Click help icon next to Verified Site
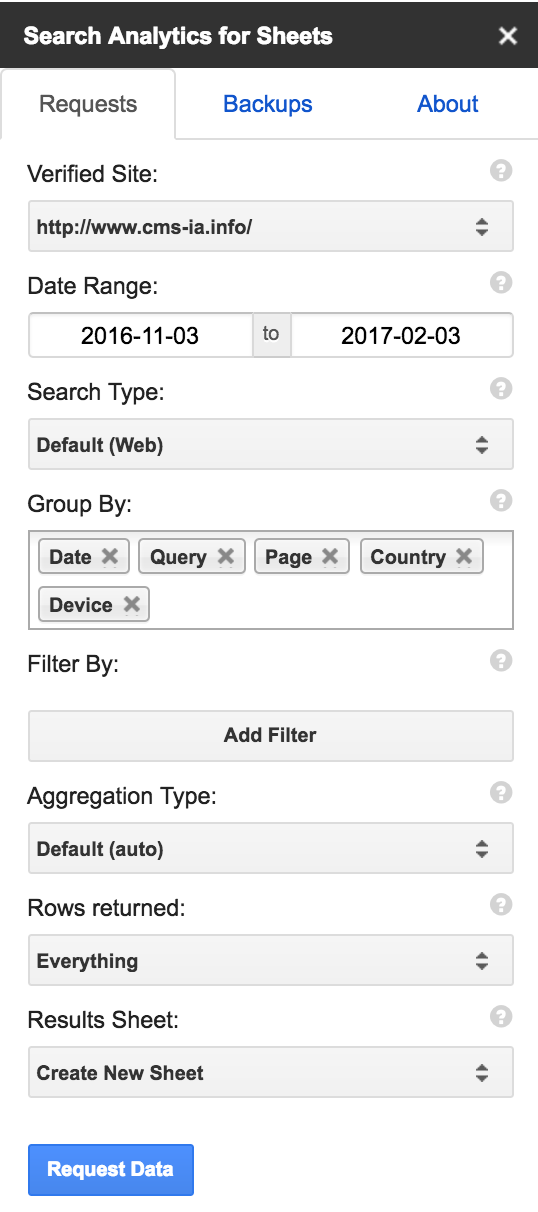The image size is (538, 1212). 501,171
